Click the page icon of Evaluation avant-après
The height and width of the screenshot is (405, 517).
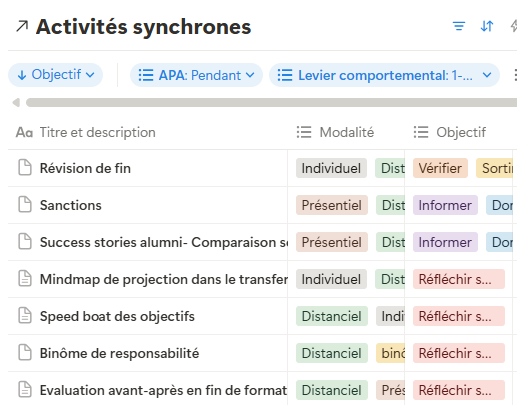tap(25, 390)
